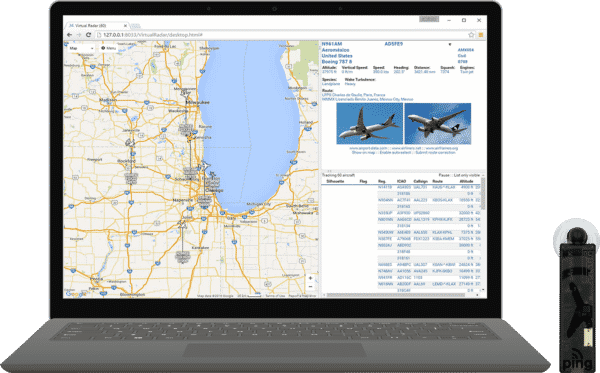
Task: Open the left Boeing 787 photo thumbnail
Action: (x=369, y=124)
